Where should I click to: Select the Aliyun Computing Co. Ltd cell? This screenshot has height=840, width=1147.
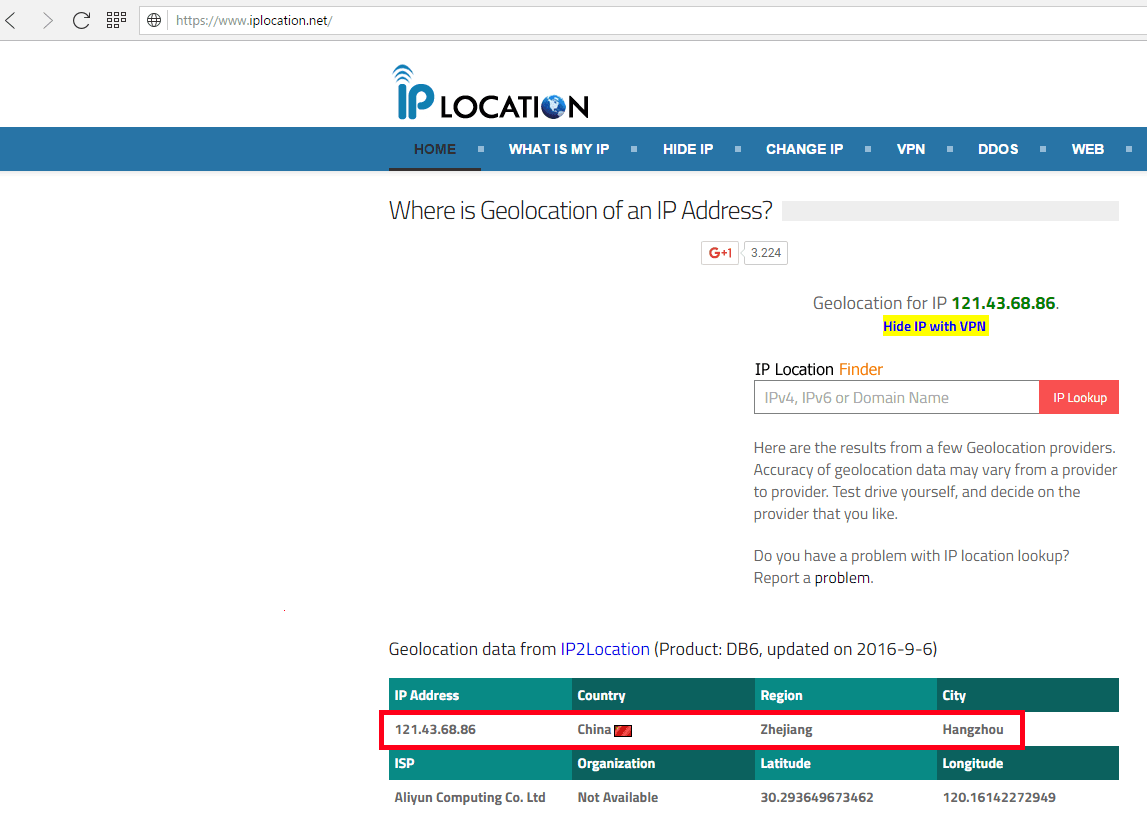(x=470, y=798)
